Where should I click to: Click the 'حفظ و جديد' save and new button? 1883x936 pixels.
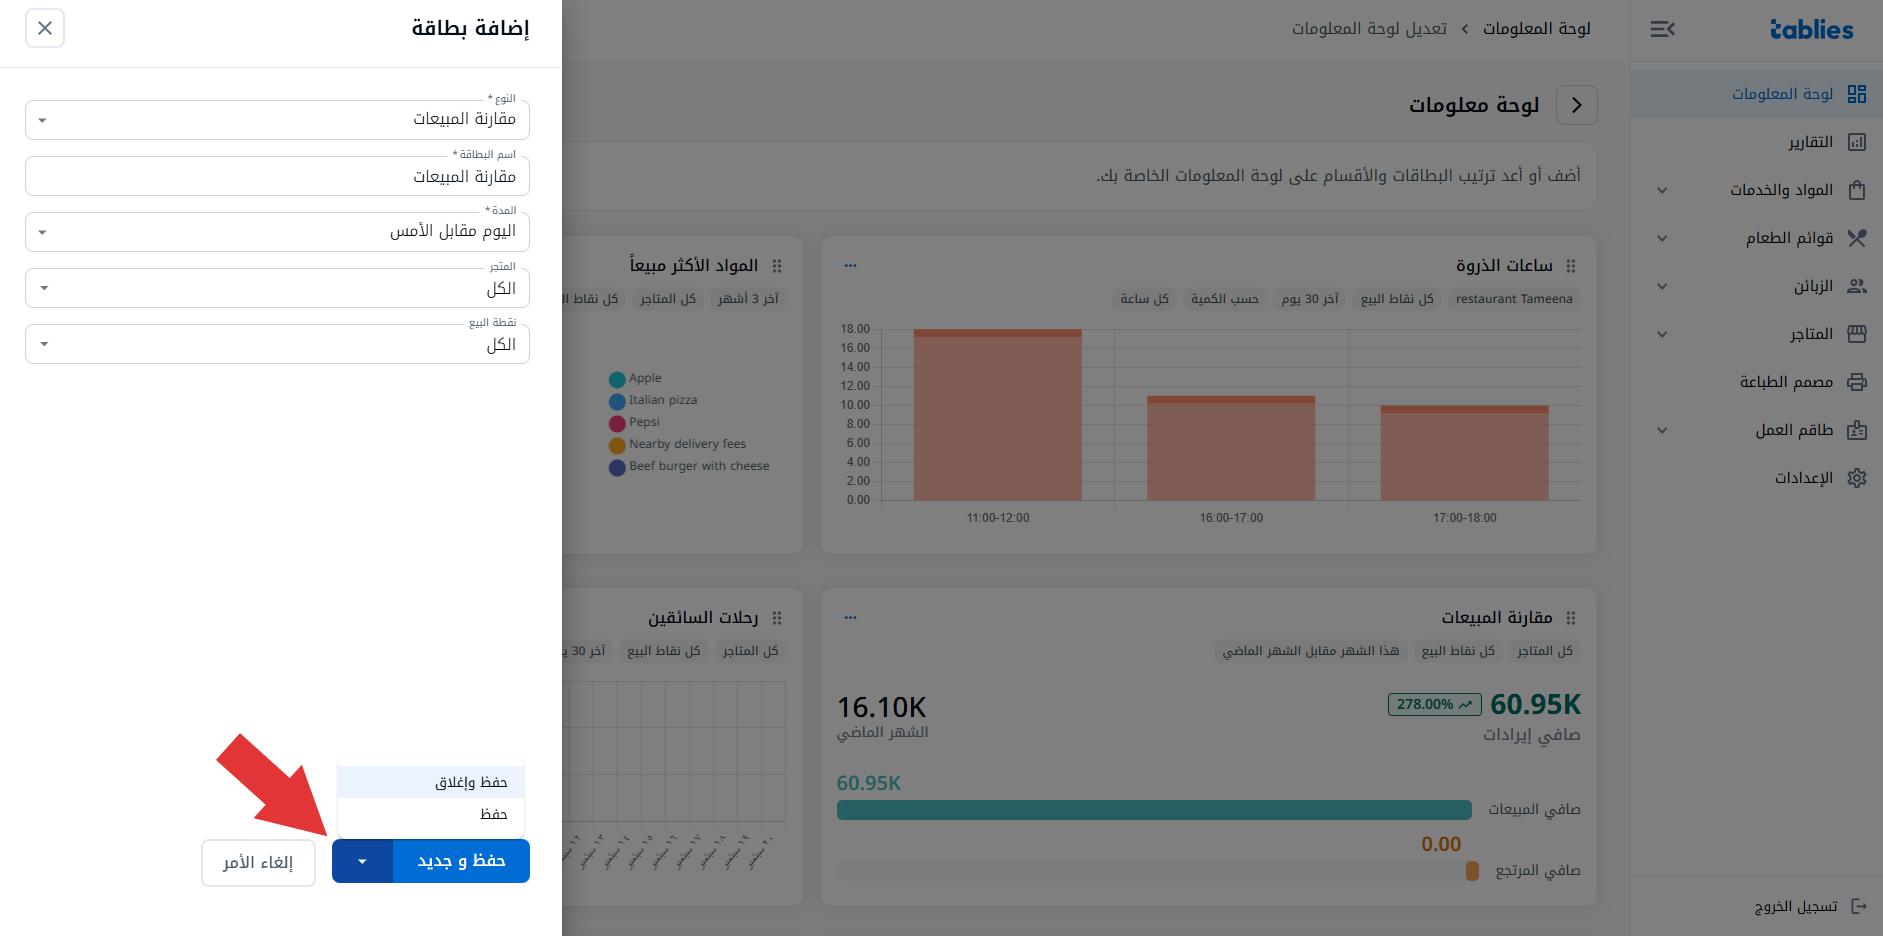(461, 861)
